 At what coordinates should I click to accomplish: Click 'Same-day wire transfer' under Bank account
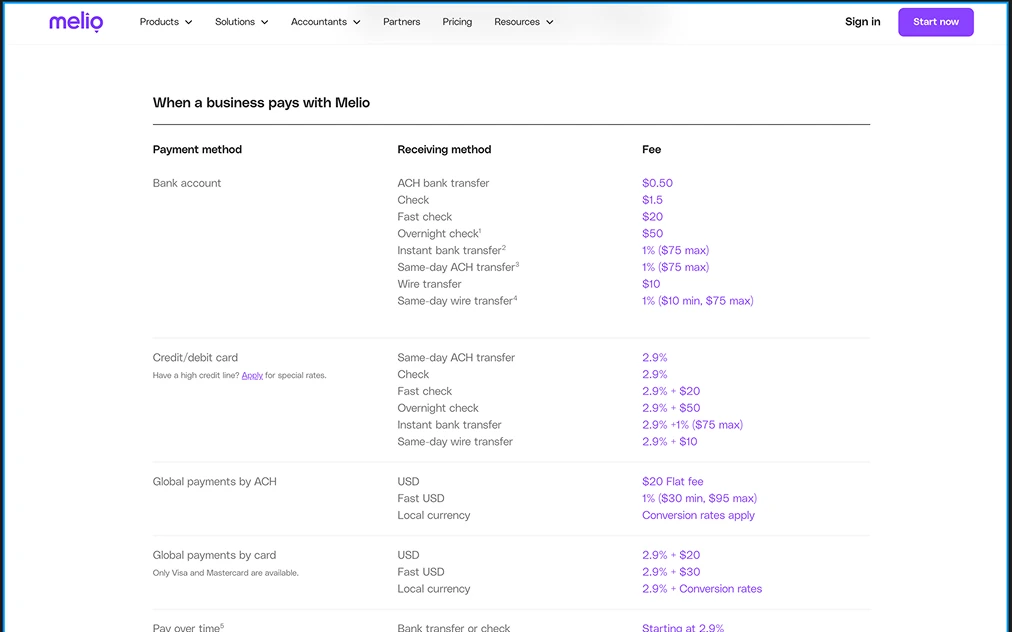(457, 300)
